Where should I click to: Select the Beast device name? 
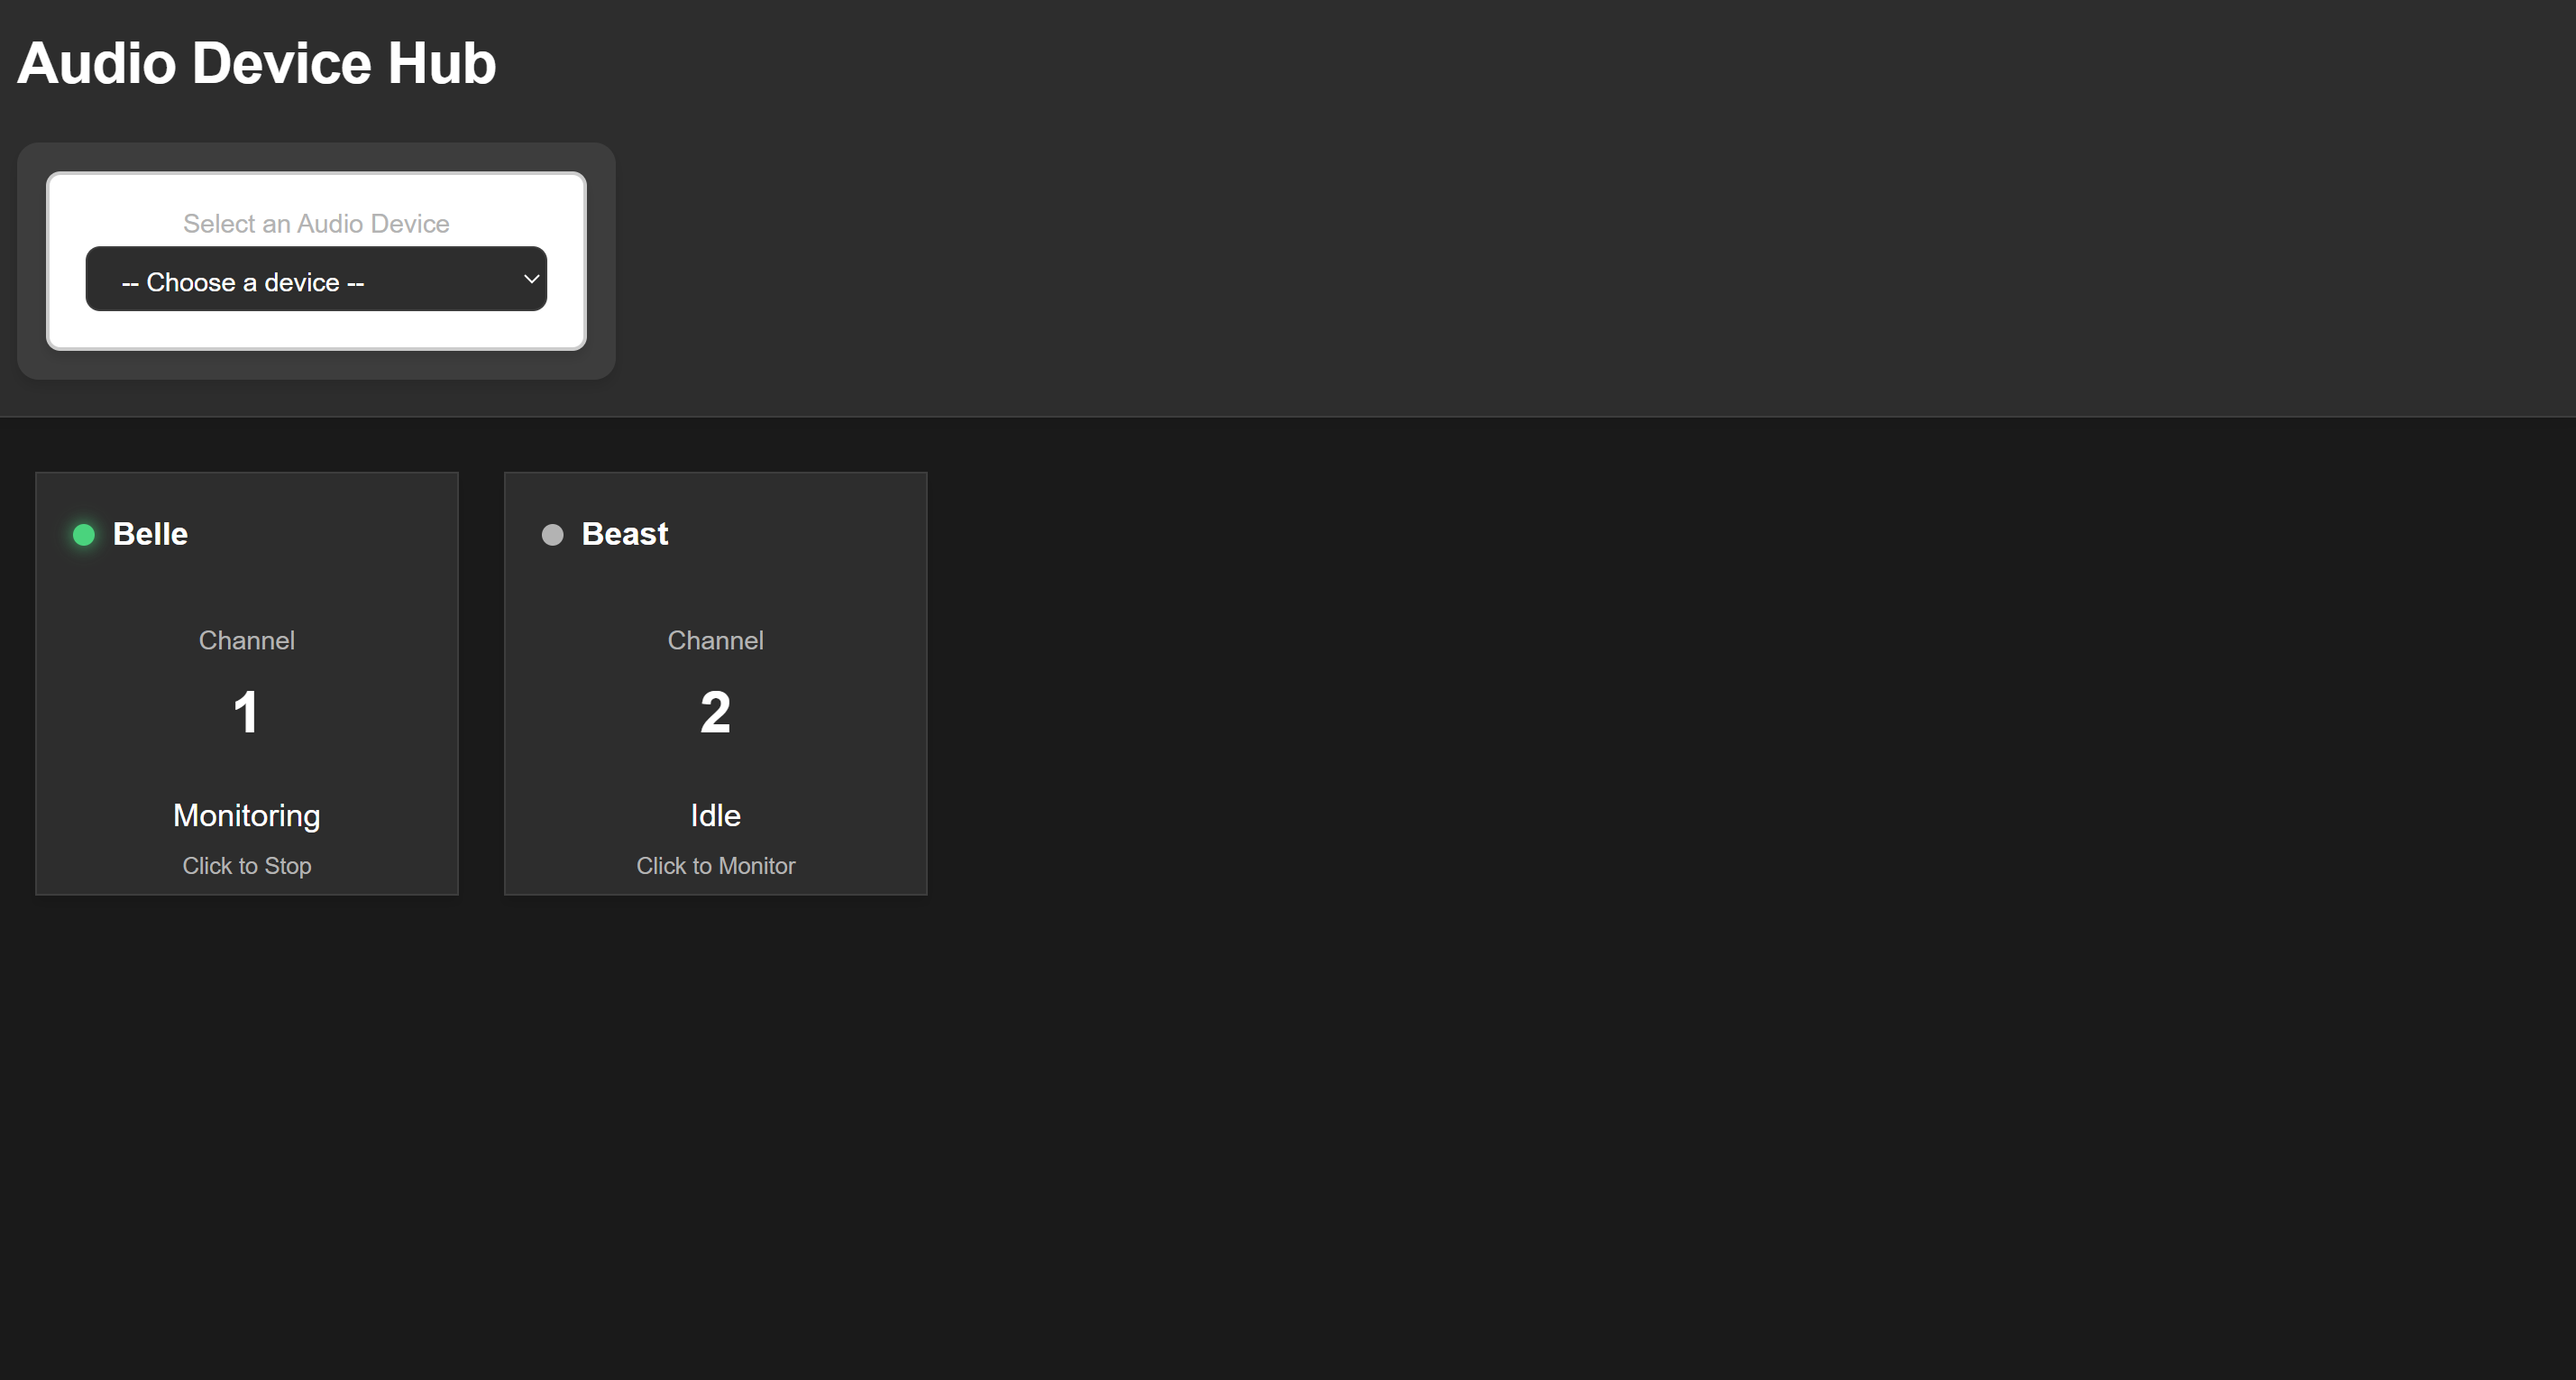624,534
